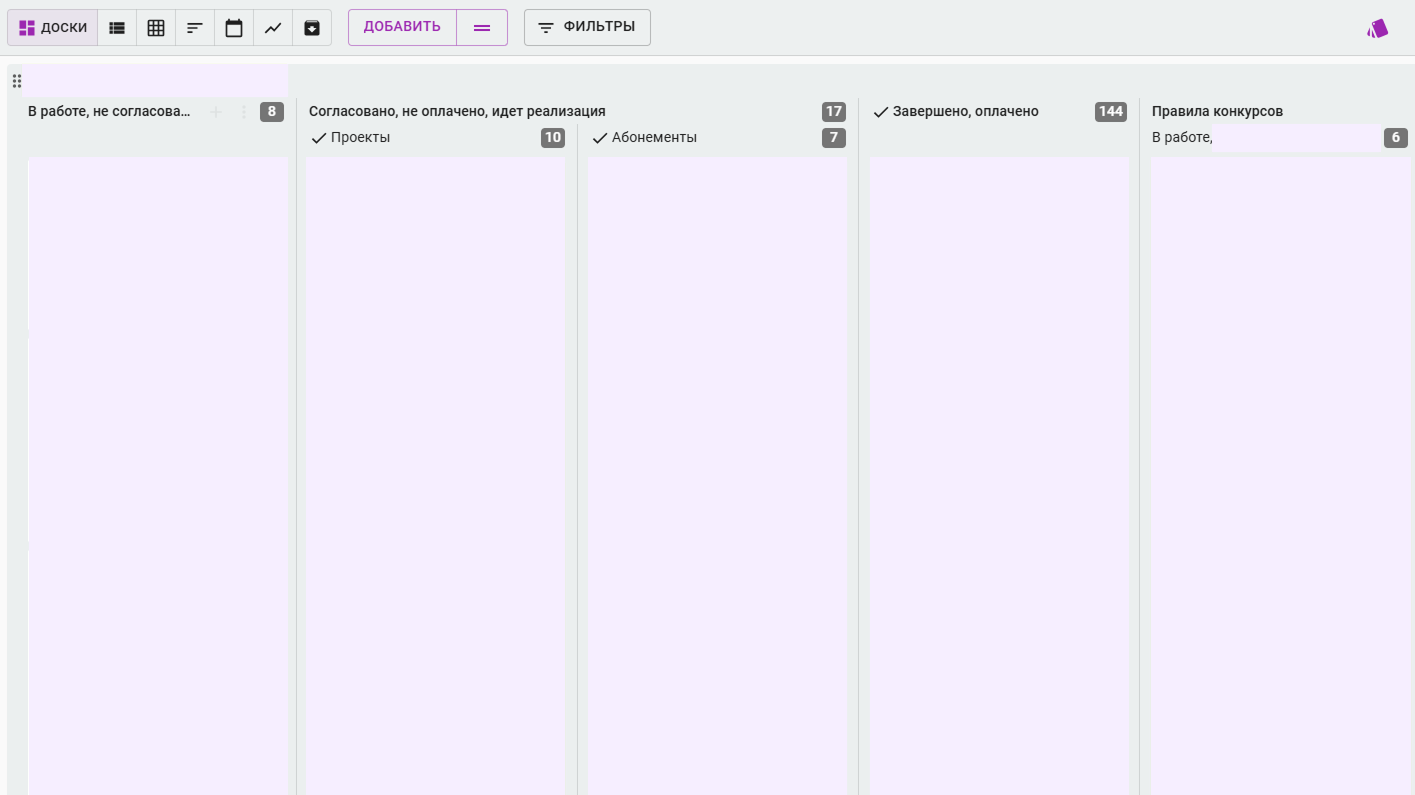The image size is (1415, 795).
Task: Click the six-dot drag handle icon
Action: [16, 81]
